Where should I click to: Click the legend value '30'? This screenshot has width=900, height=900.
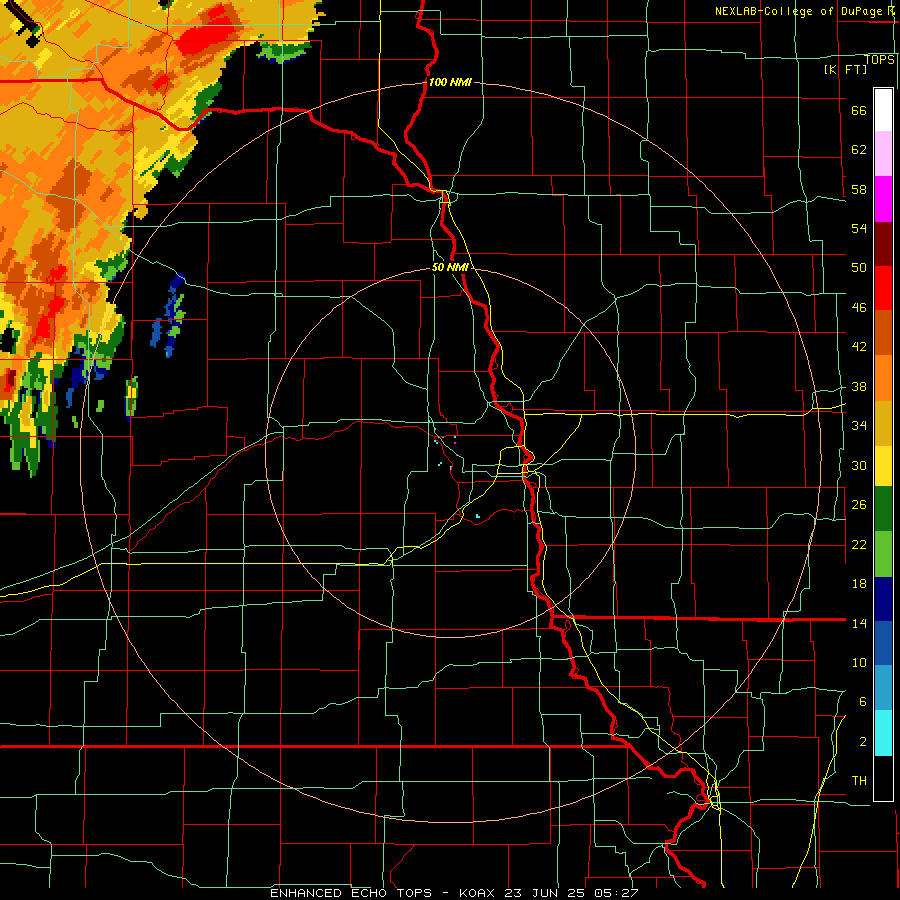coord(859,465)
